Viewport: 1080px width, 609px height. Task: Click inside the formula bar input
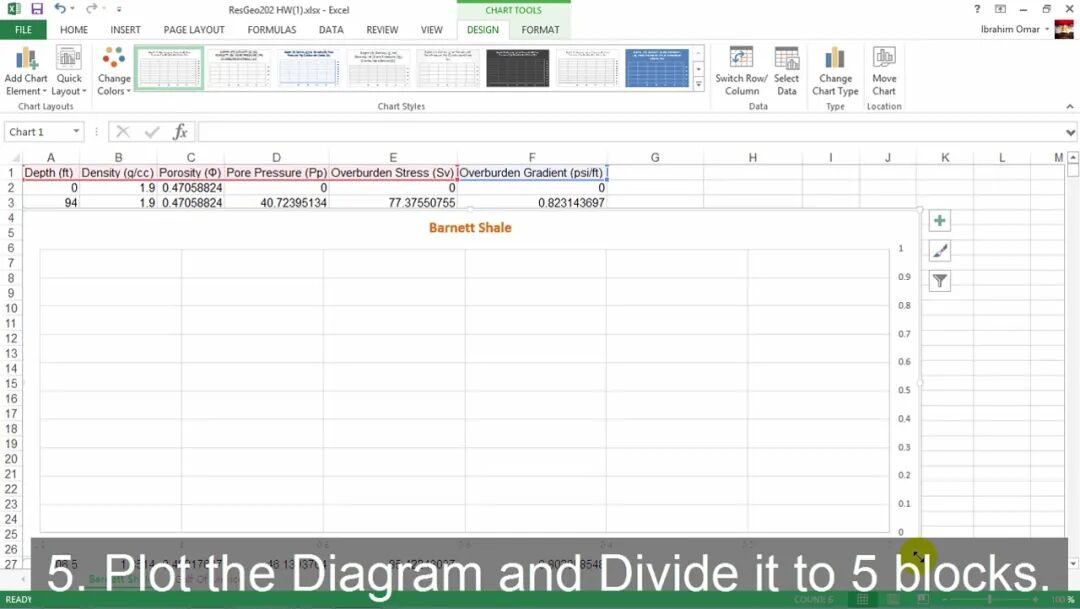pyautogui.click(x=630, y=132)
